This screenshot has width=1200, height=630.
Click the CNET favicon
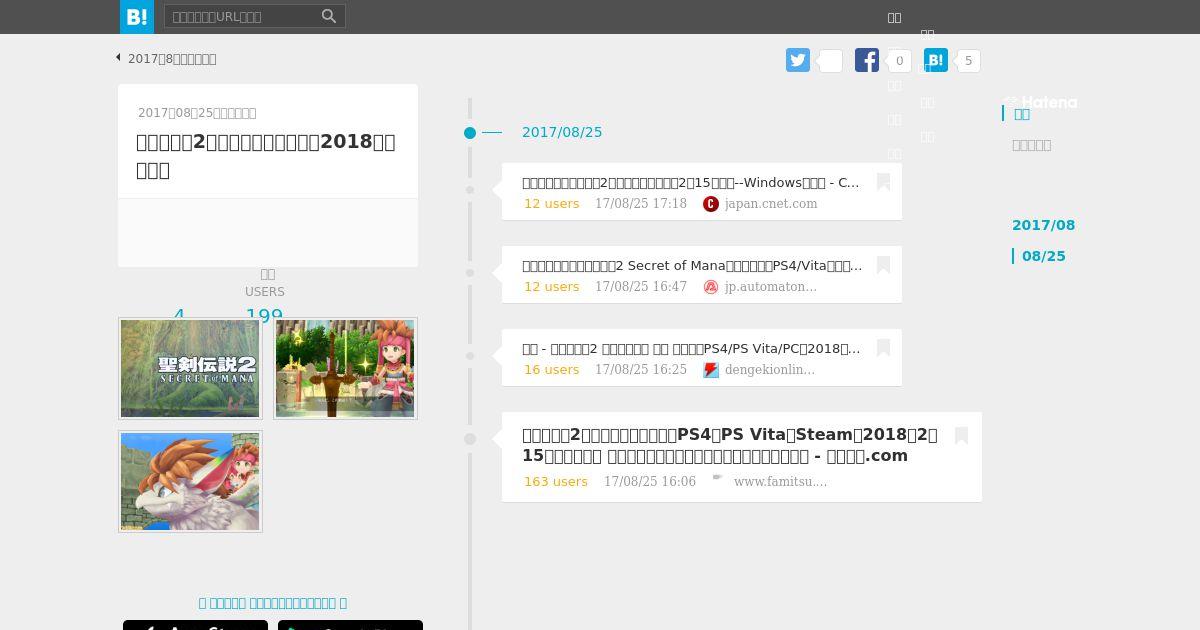click(711, 204)
